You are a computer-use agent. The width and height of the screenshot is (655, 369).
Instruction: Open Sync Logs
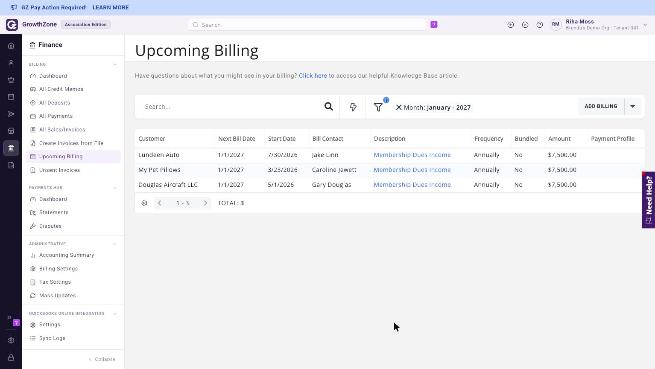tap(52, 338)
